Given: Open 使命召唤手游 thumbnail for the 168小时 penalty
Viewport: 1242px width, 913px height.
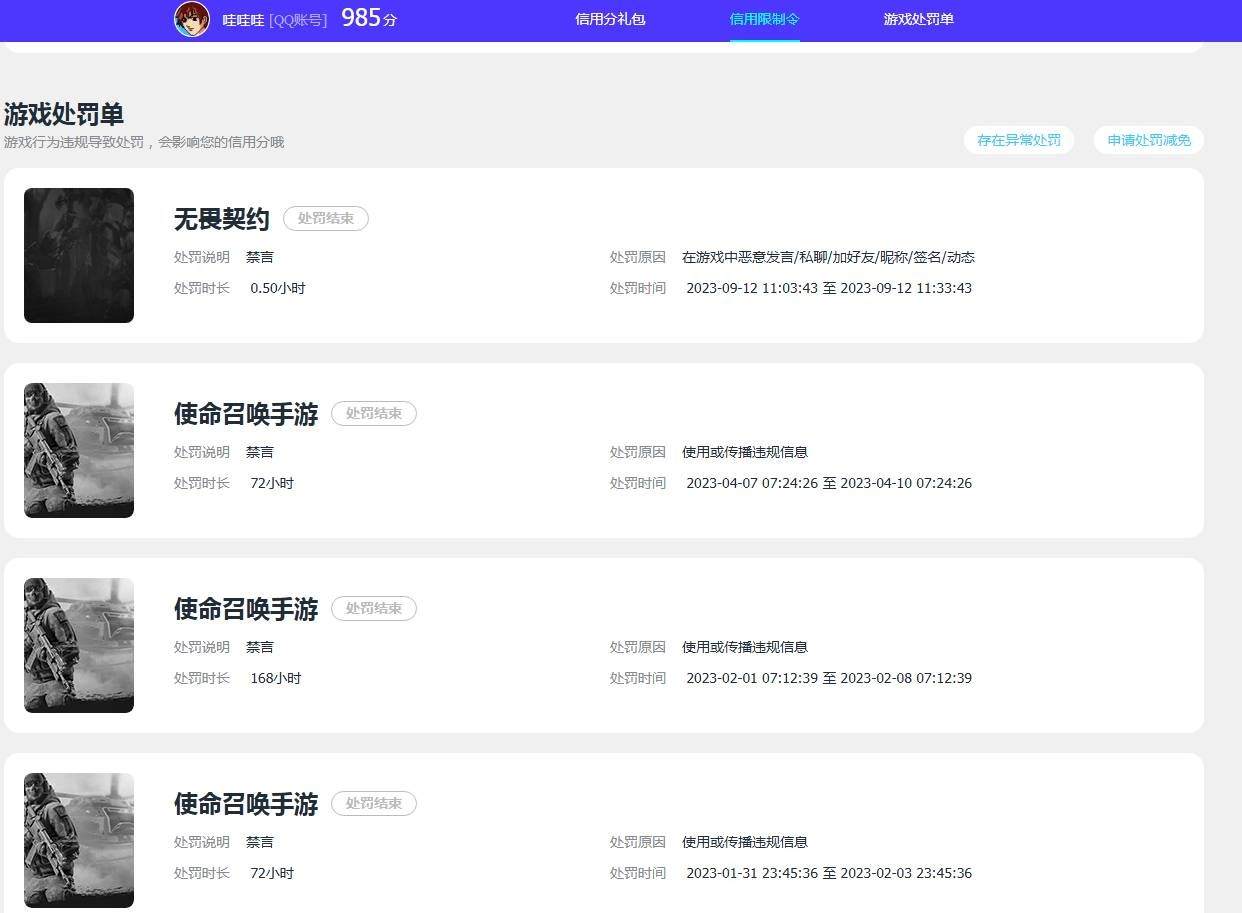Looking at the screenshot, I should point(79,645).
